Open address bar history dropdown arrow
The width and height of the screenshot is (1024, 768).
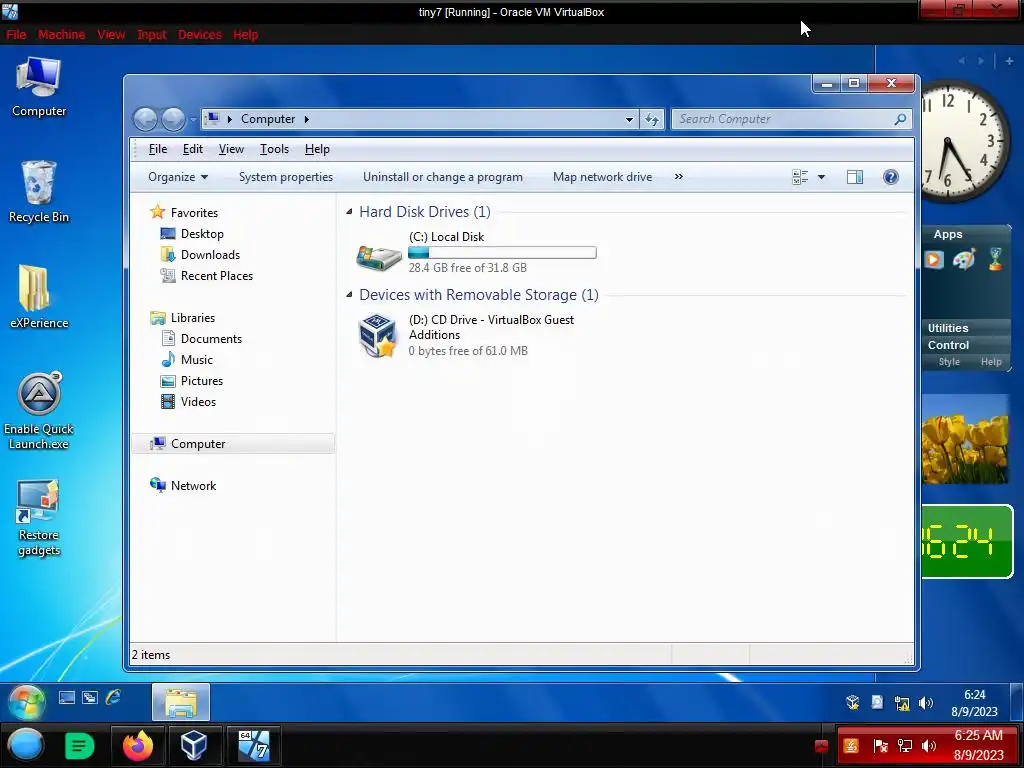(x=629, y=120)
